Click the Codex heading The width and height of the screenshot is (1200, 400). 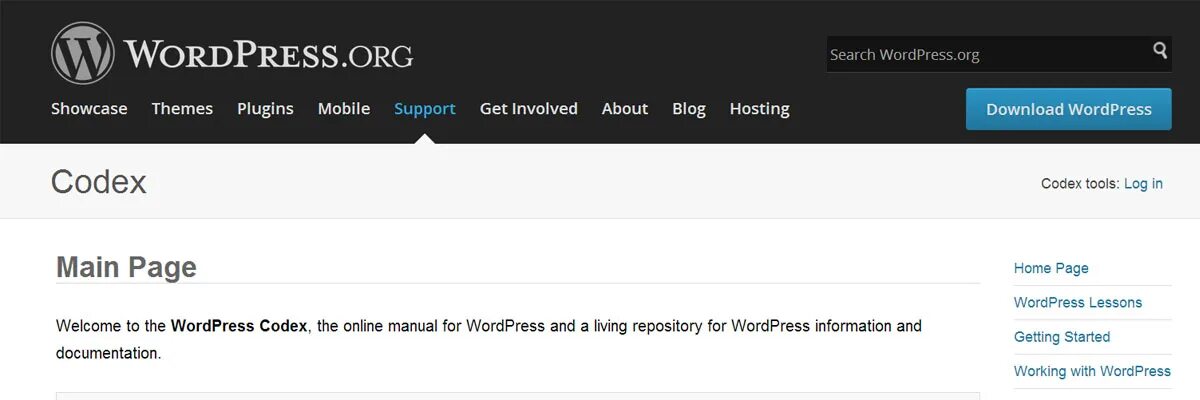tap(99, 182)
